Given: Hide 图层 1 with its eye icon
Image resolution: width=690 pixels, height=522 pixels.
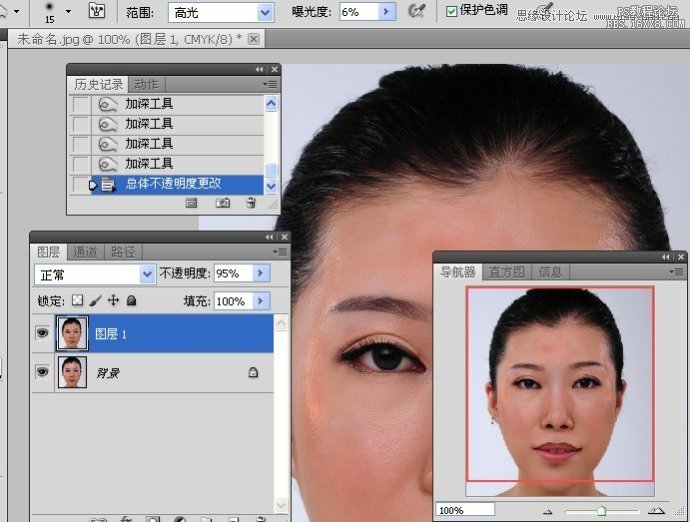Looking at the screenshot, I should (x=43, y=334).
